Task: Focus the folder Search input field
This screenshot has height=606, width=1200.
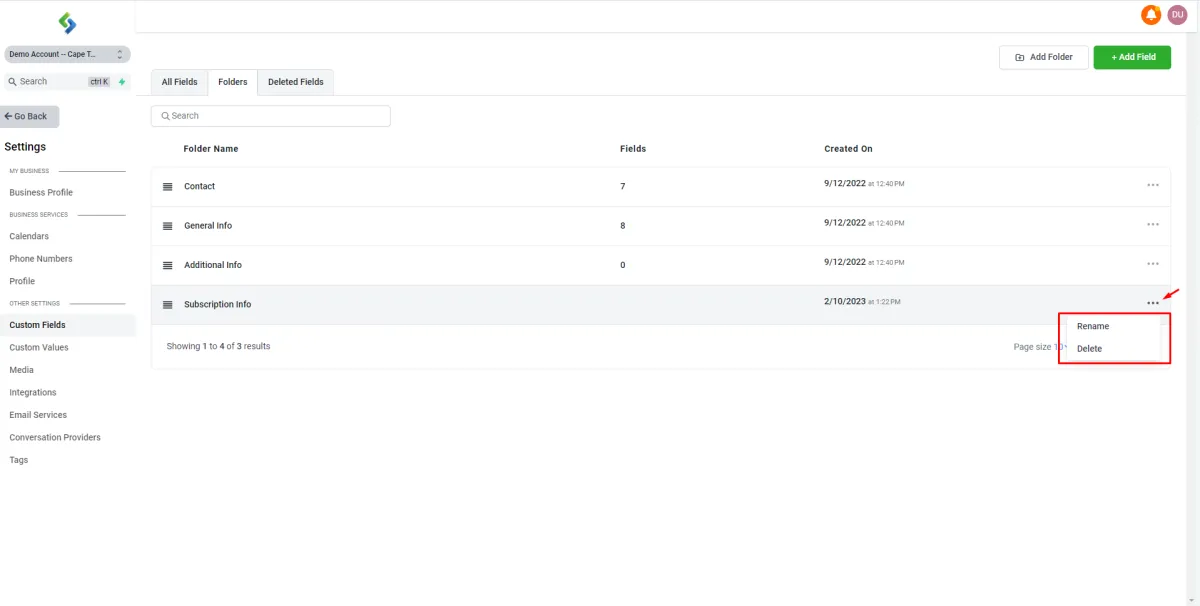Action: point(271,116)
